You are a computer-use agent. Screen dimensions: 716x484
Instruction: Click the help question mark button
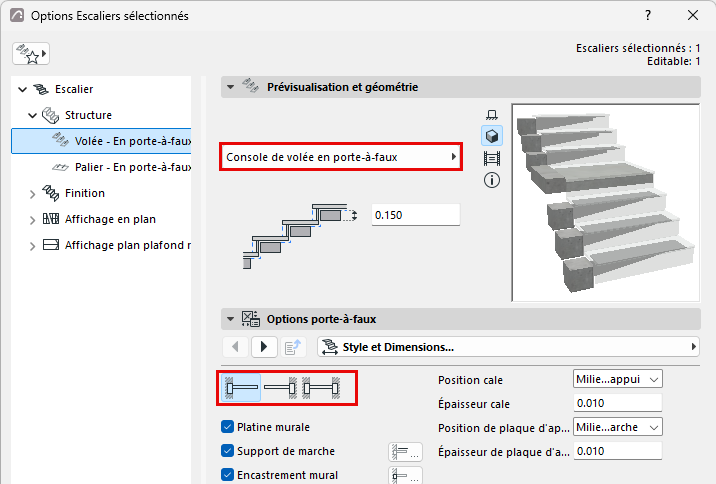648,16
